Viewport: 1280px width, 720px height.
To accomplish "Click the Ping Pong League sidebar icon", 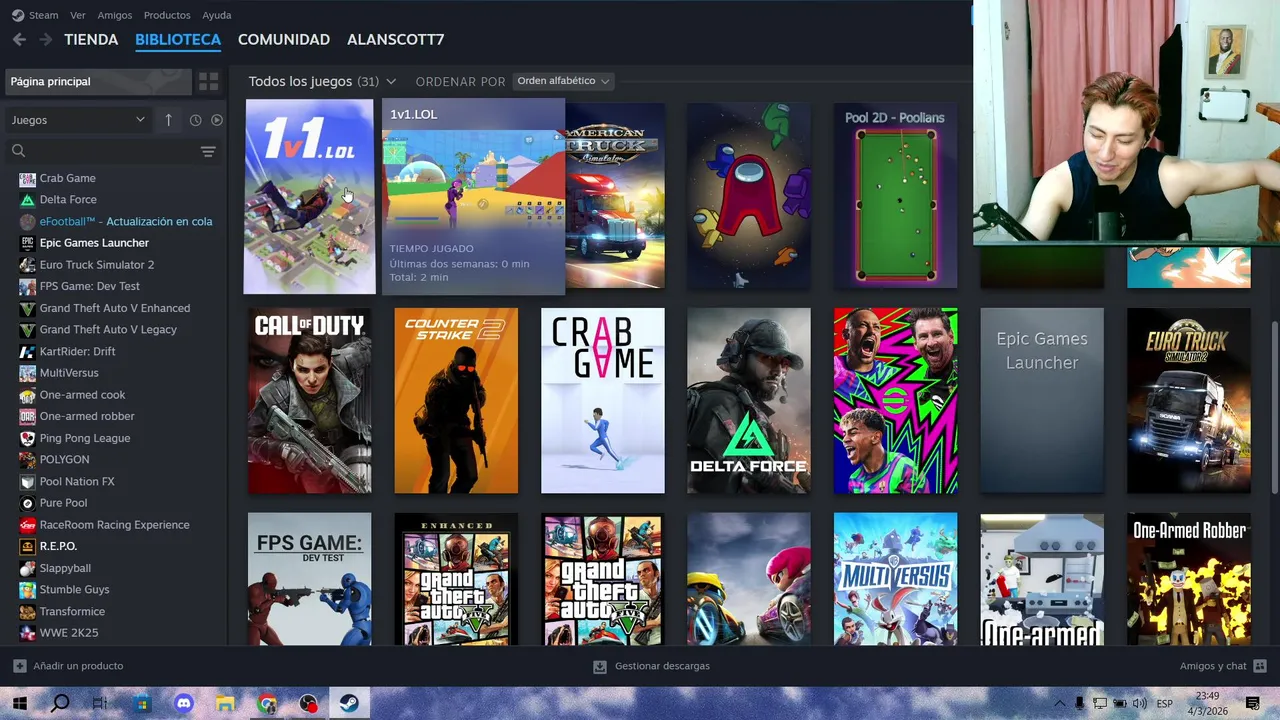I will (27, 438).
